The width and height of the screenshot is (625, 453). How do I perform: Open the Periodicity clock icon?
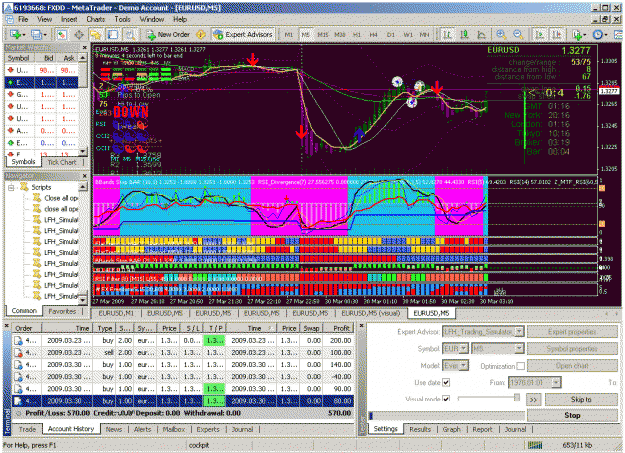(599, 35)
